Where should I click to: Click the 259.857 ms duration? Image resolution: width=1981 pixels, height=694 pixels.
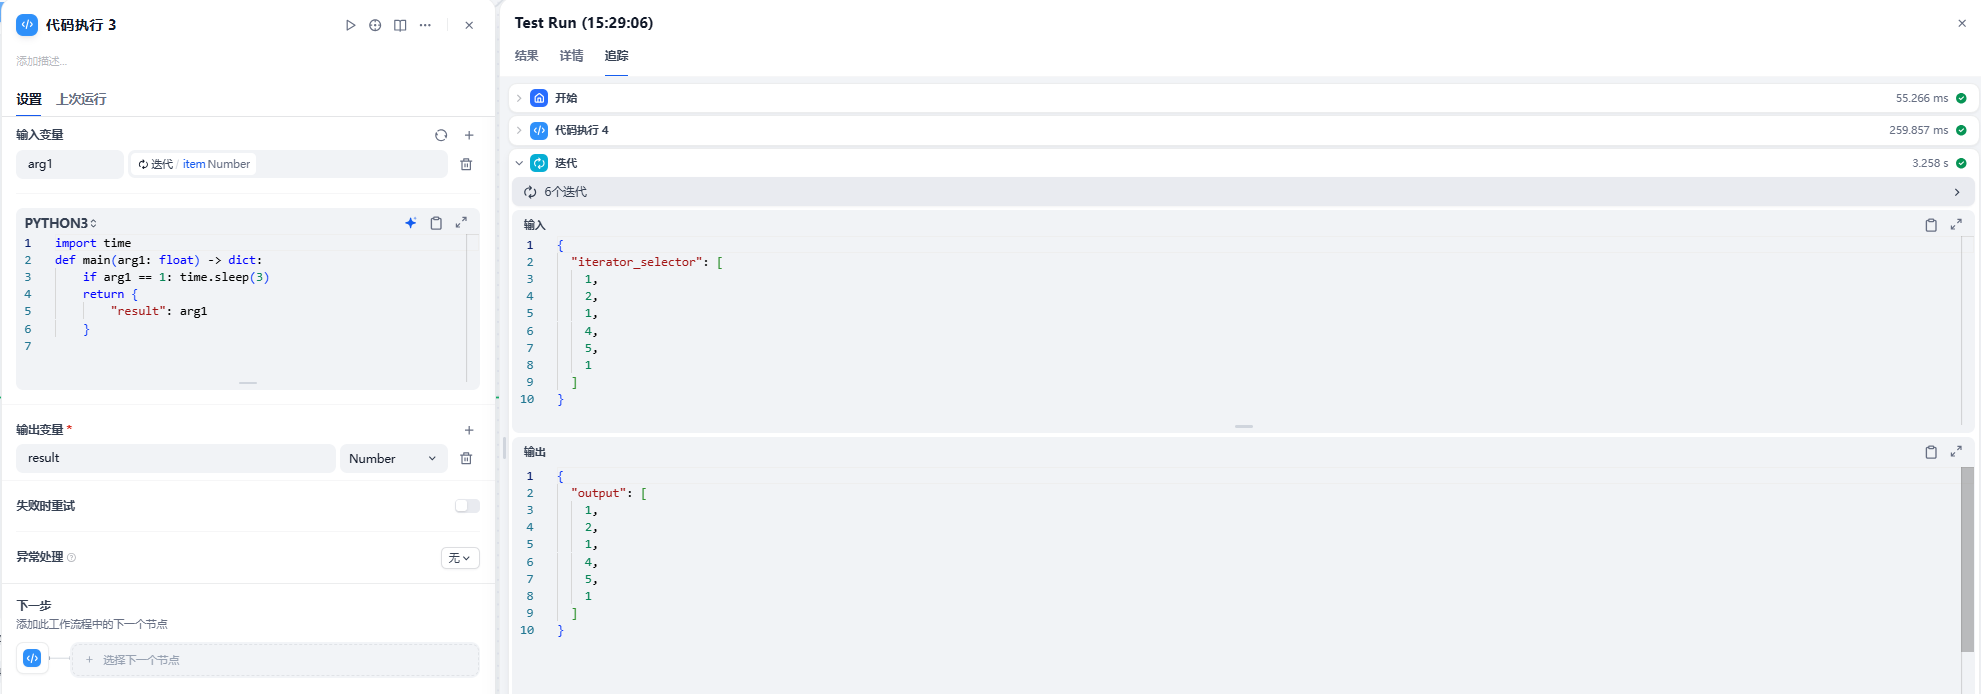[1919, 130]
